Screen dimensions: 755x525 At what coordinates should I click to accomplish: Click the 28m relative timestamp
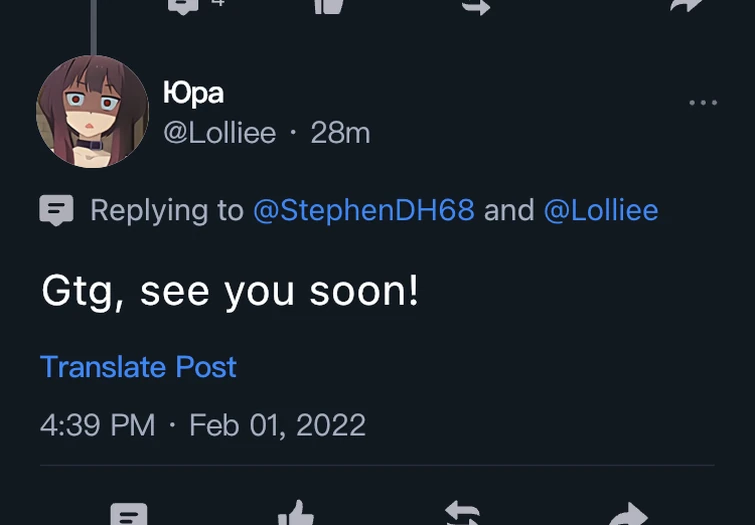(340, 132)
